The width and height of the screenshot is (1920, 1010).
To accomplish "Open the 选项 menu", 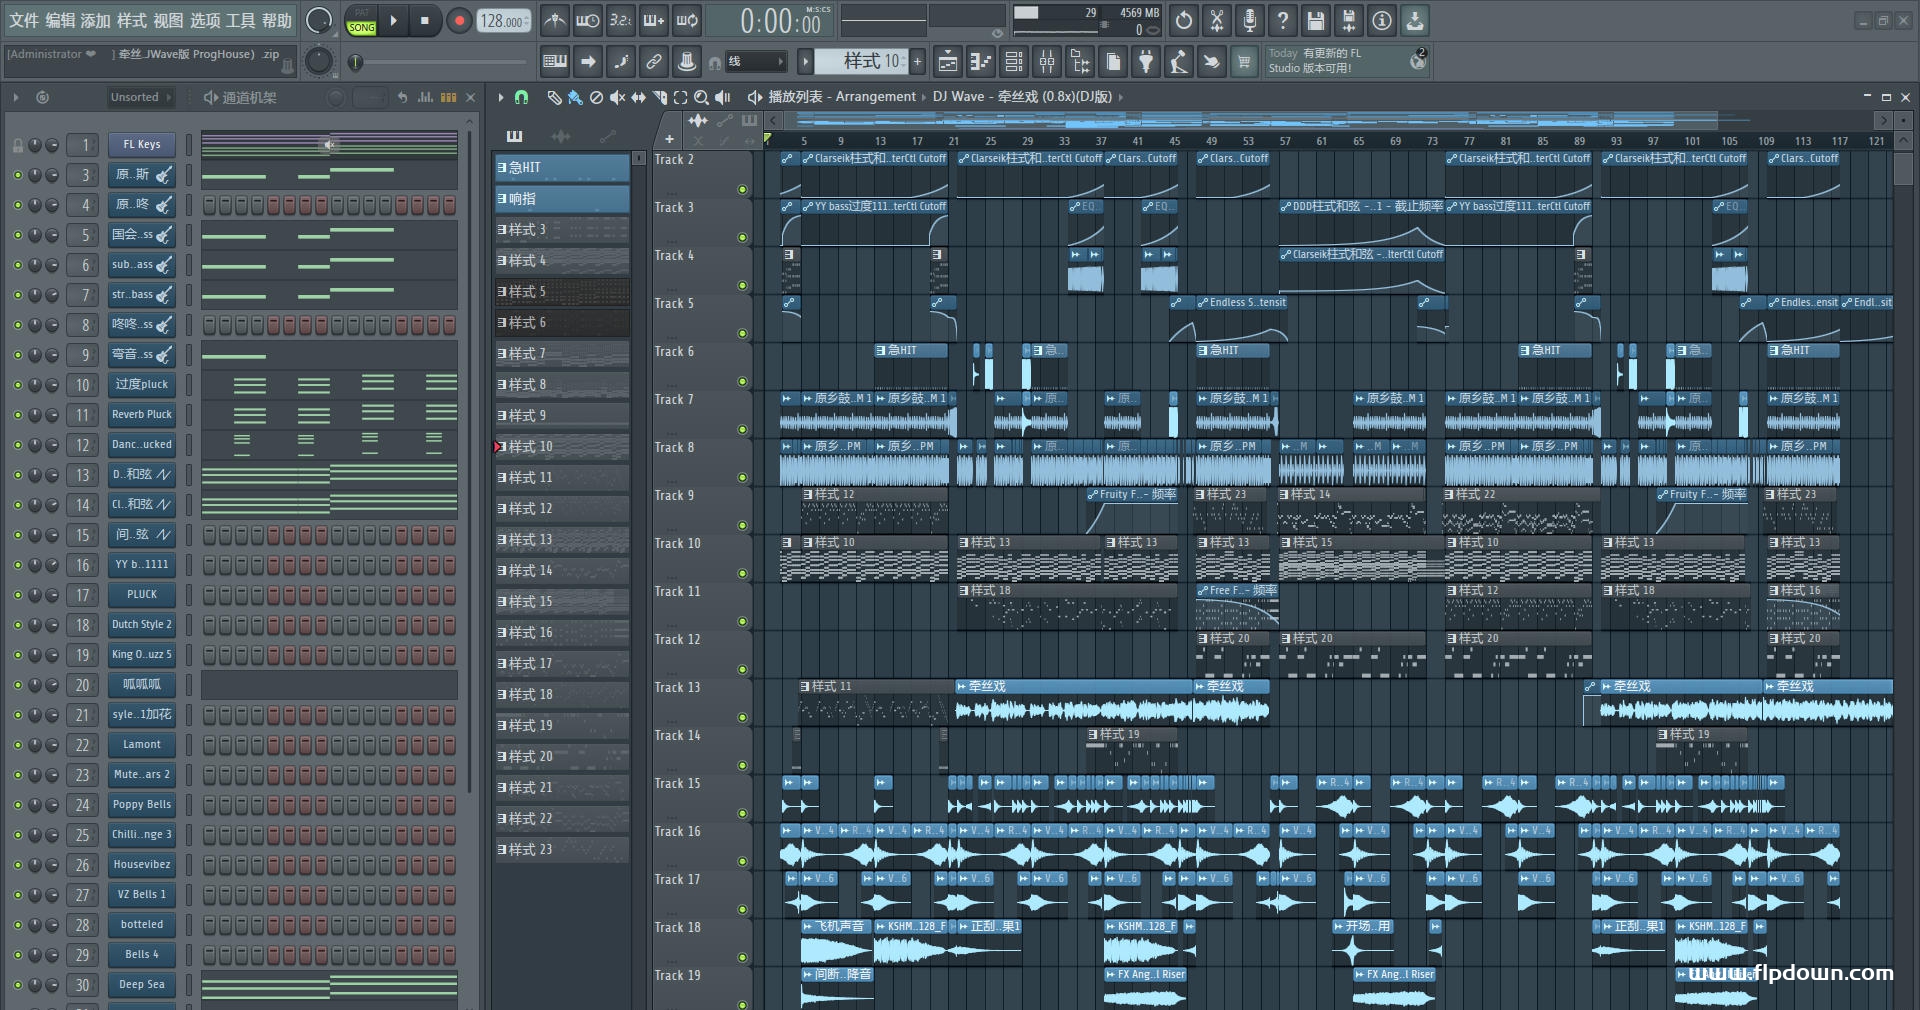I will coord(207,20).
